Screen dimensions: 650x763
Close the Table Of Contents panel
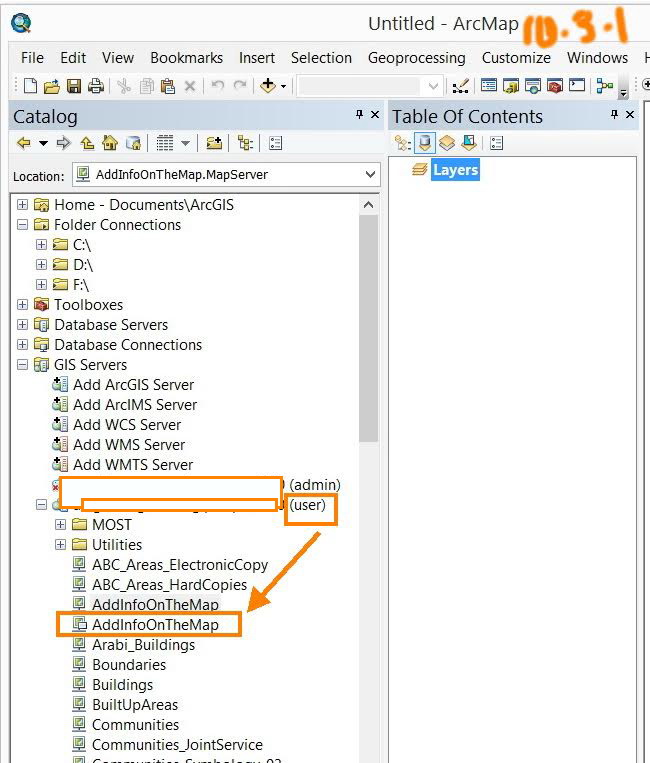click(x=630, y=114)
